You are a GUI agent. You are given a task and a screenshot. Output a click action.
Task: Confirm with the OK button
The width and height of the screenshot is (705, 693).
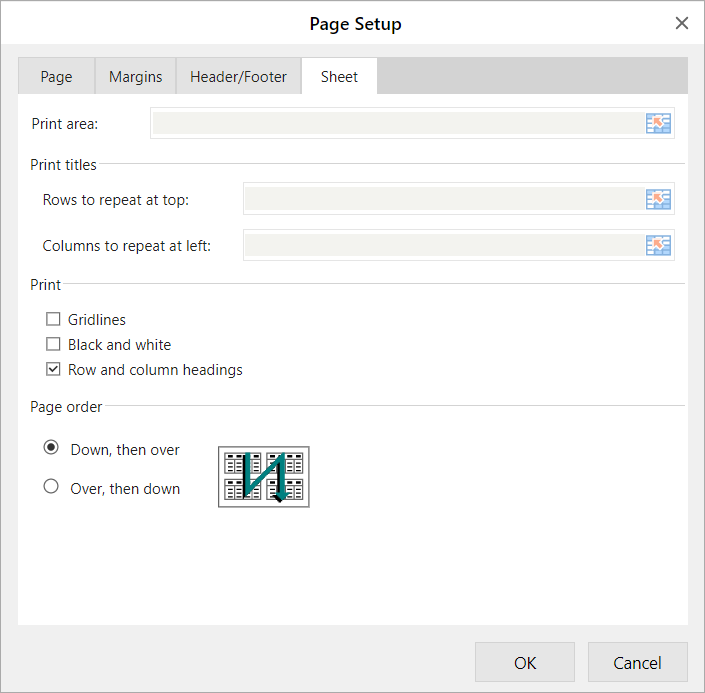525,662
